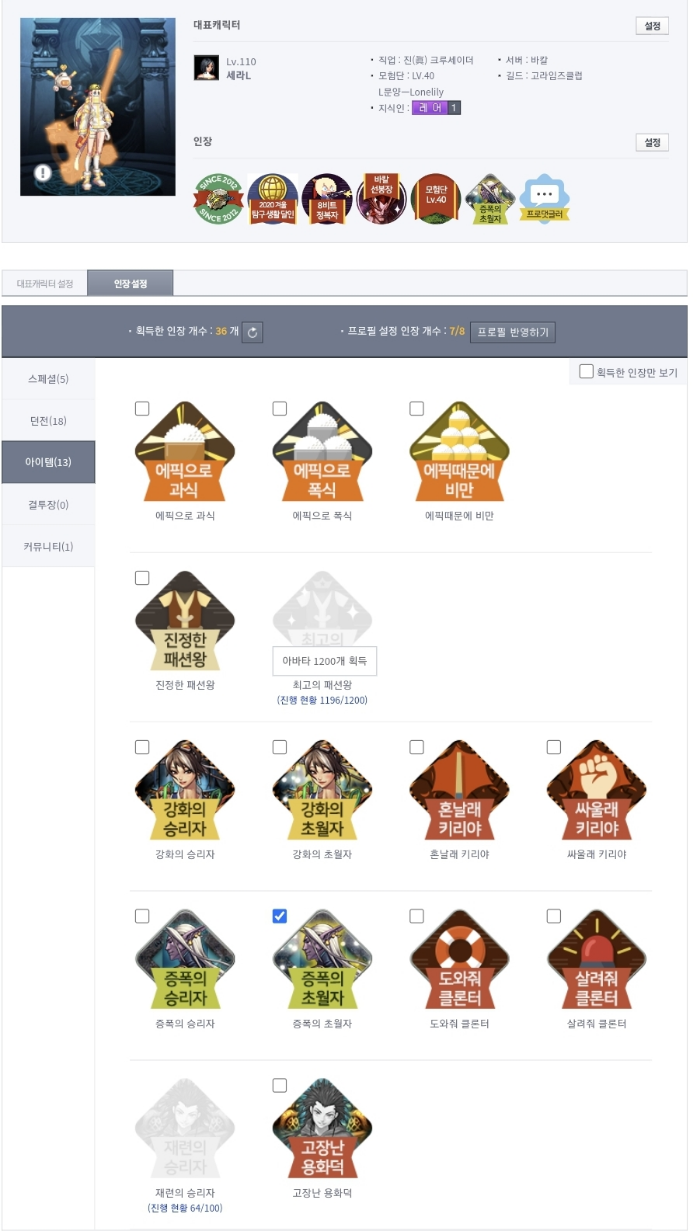Click the speech bubble 프로댓글러 profile badge

(x=545, y=199)
